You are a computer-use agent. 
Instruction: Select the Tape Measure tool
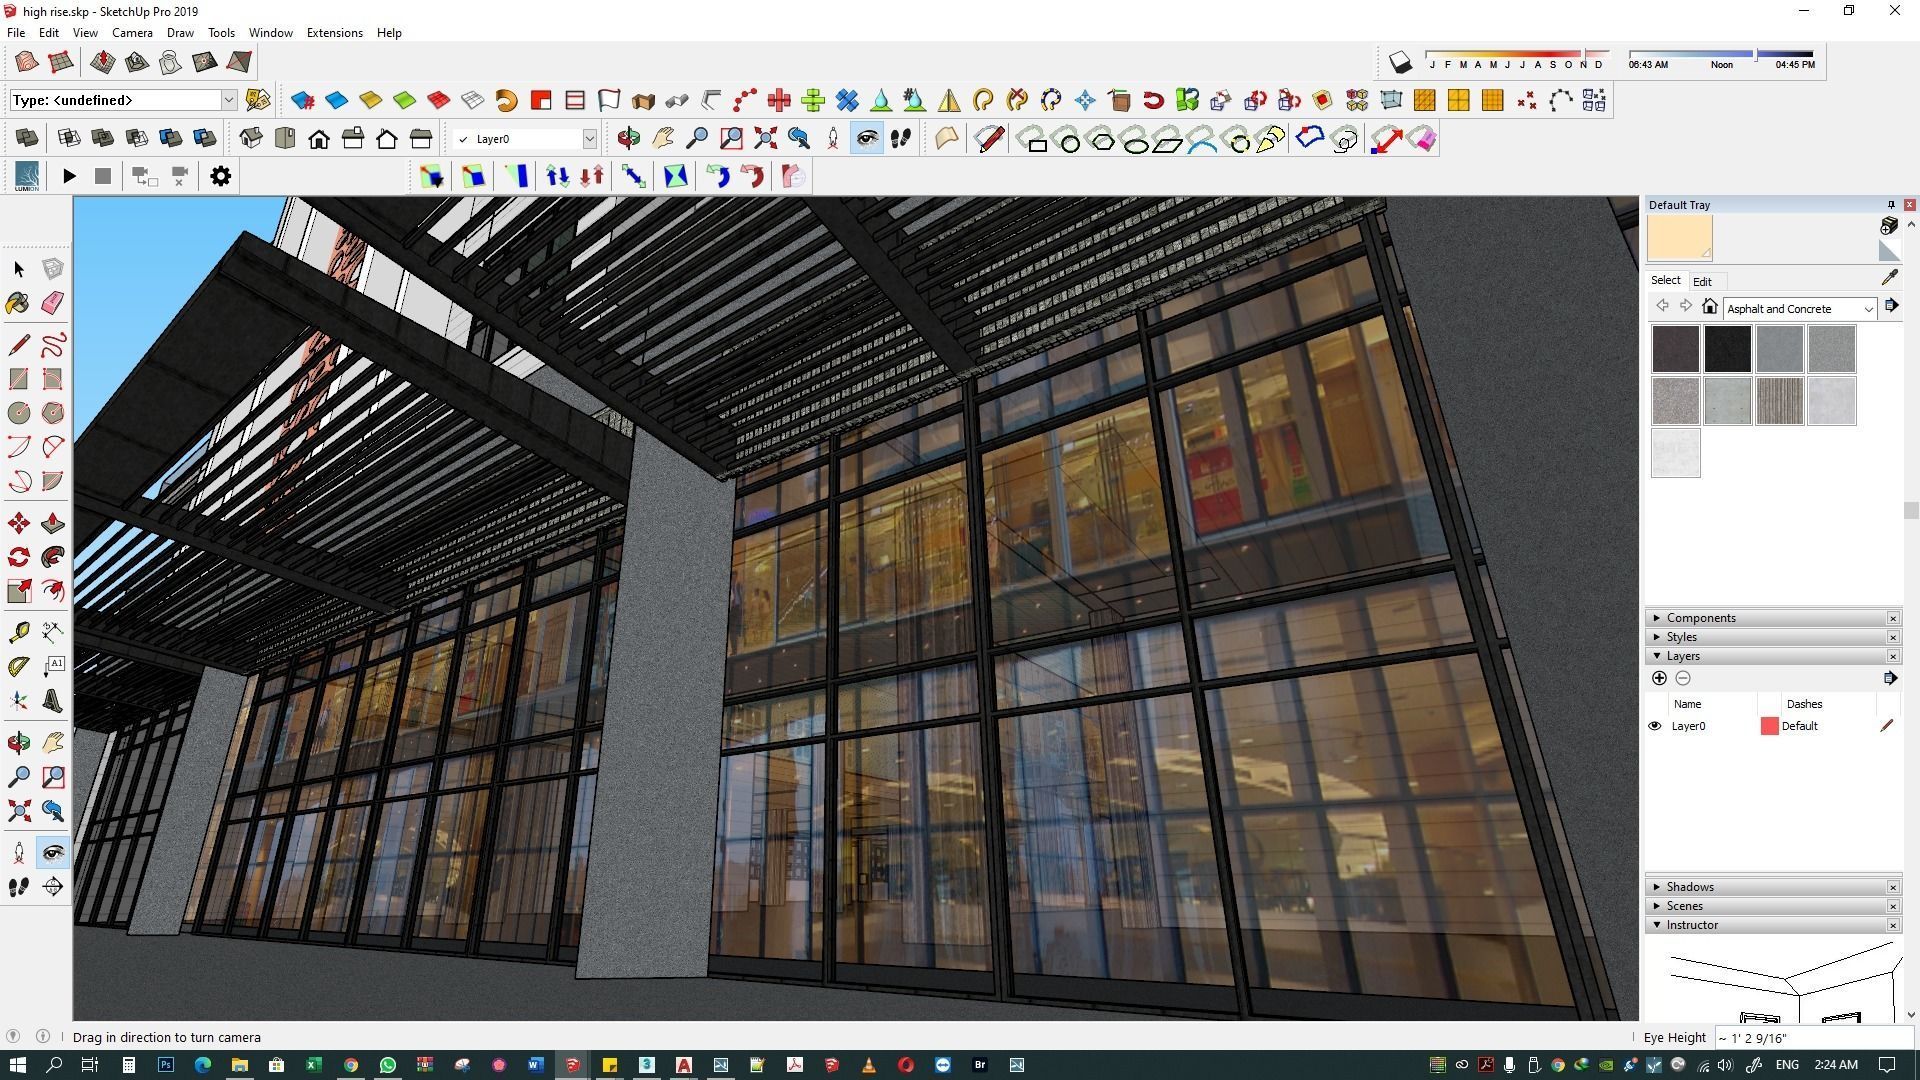[x=19, y=632]
